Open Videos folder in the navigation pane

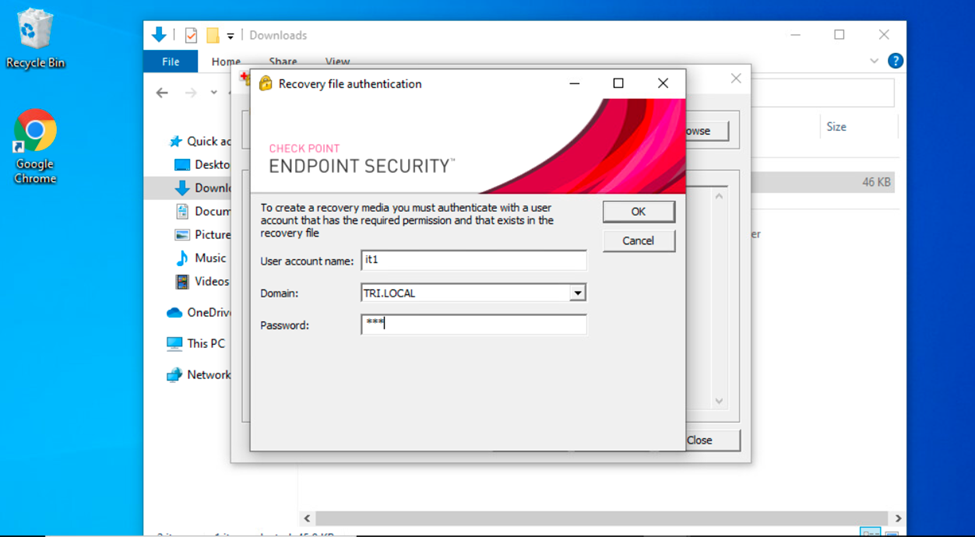pos(202,282)
